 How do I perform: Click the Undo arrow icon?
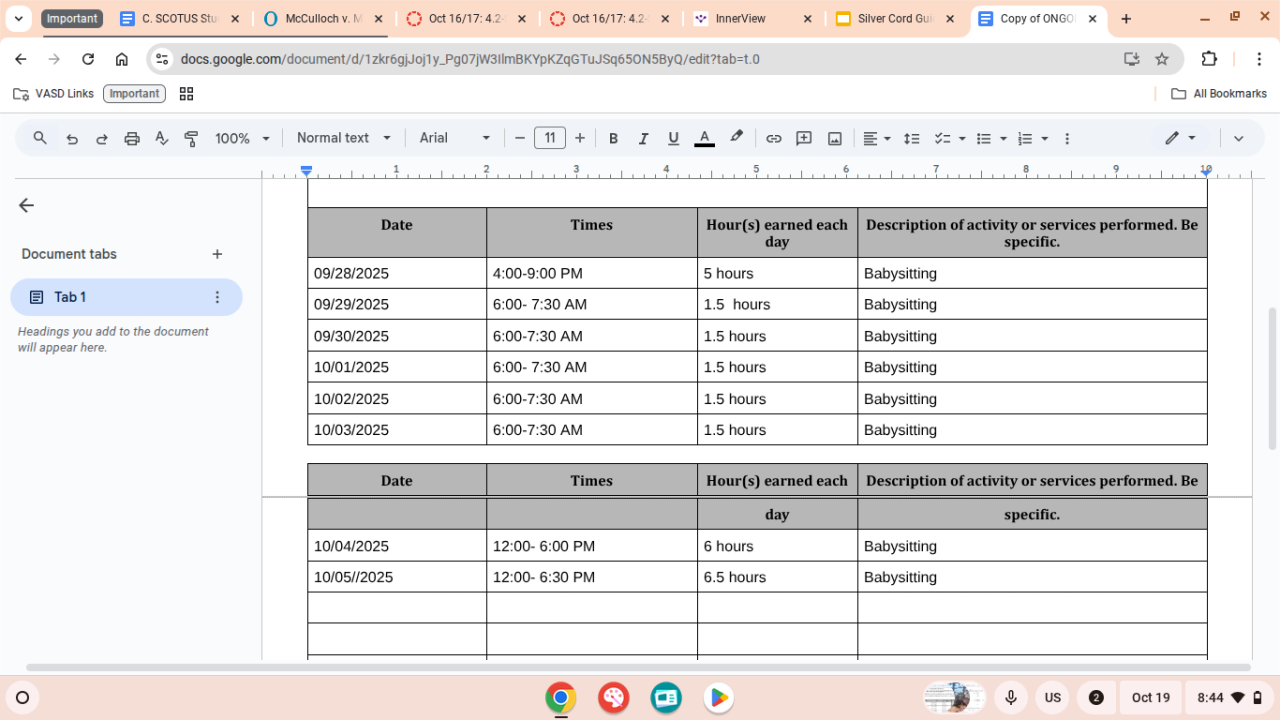click(x=72, y=139)
